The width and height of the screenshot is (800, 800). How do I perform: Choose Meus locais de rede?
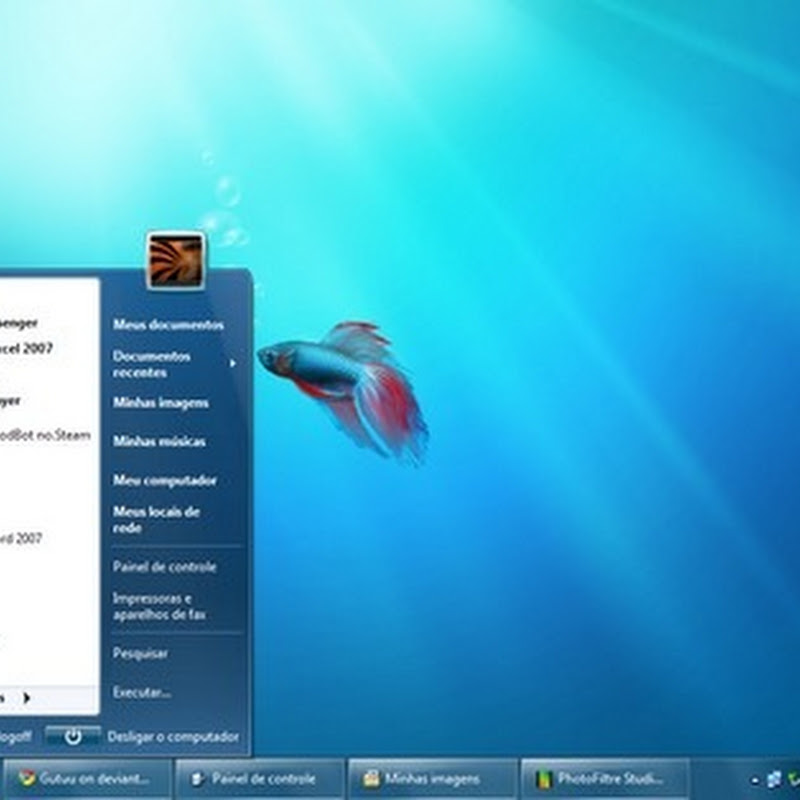tap(156, 519)
